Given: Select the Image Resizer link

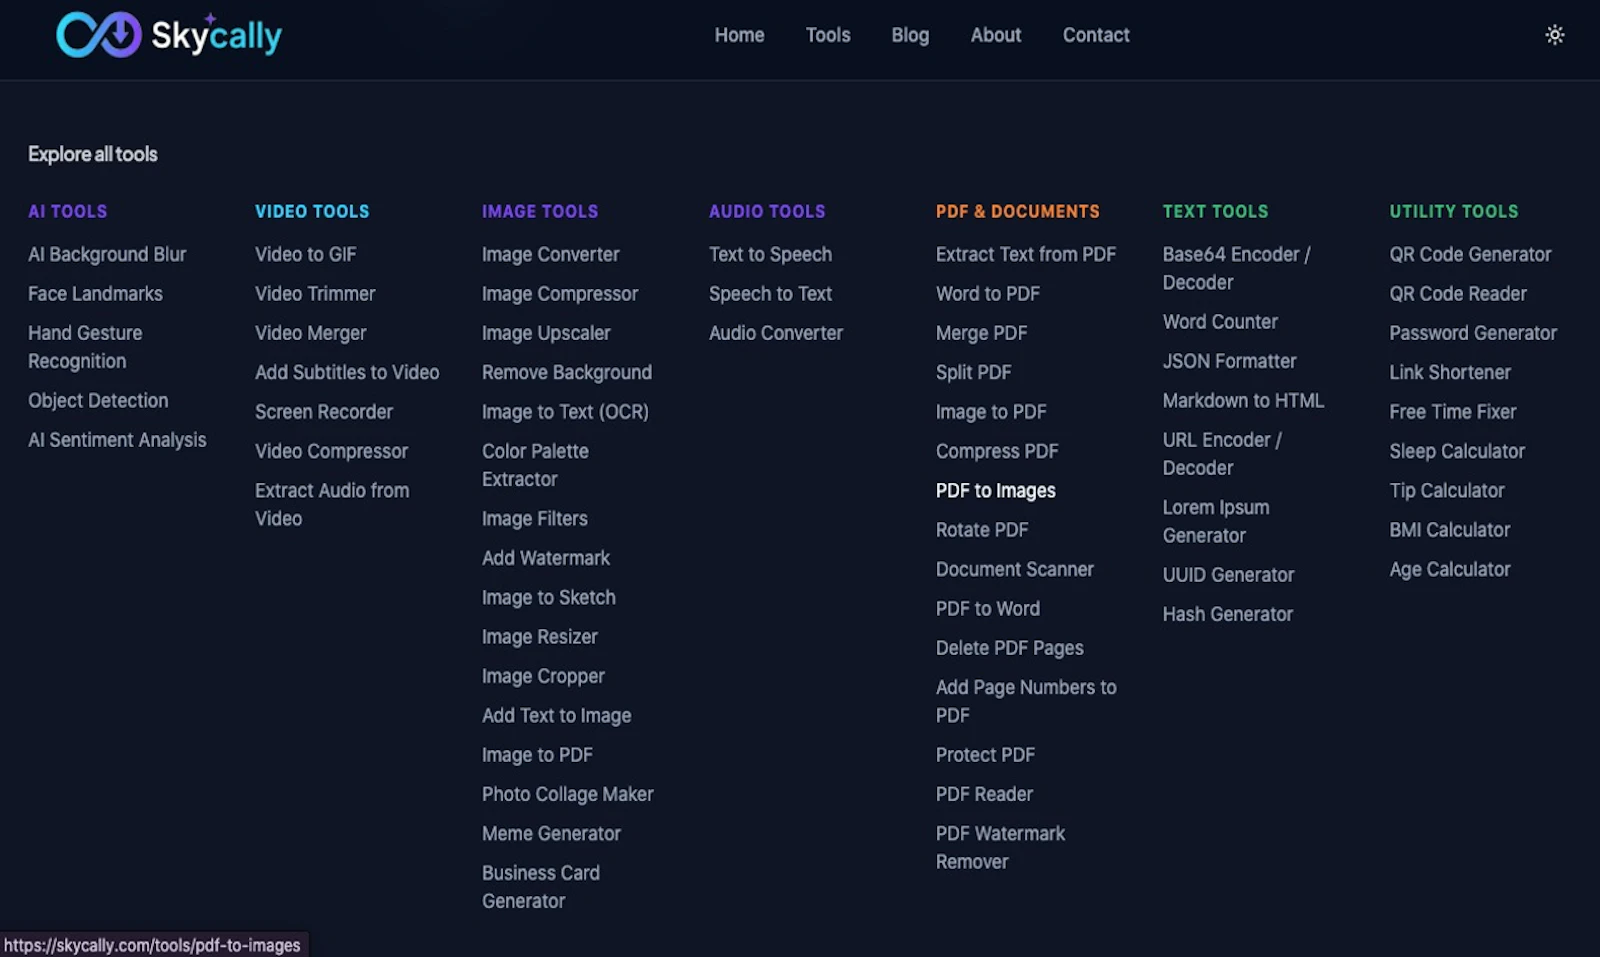Looking at the screenshot, I should (540, 637).
